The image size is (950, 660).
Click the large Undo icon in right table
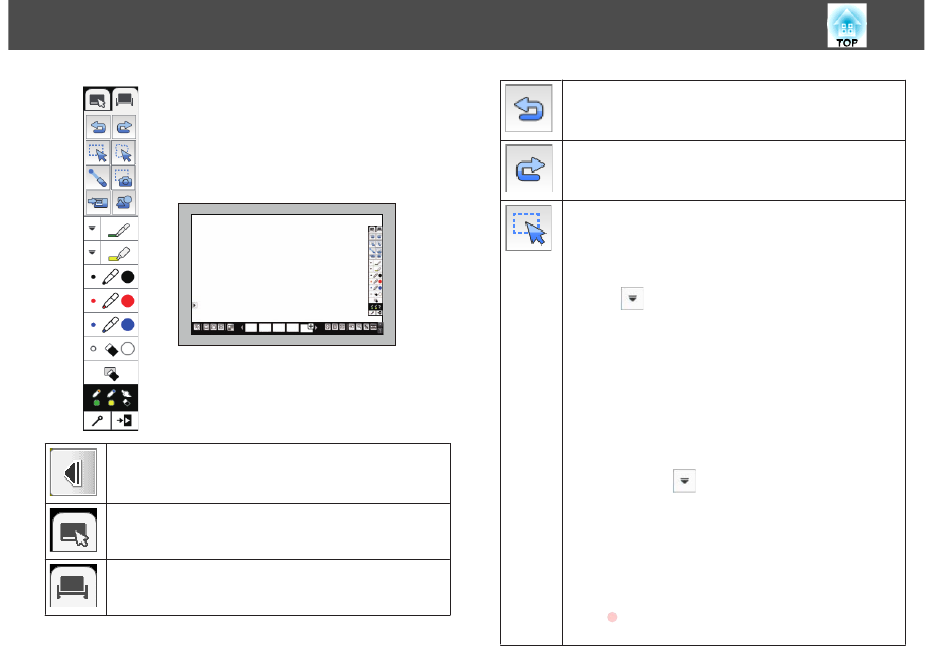[x=529, y=109]
